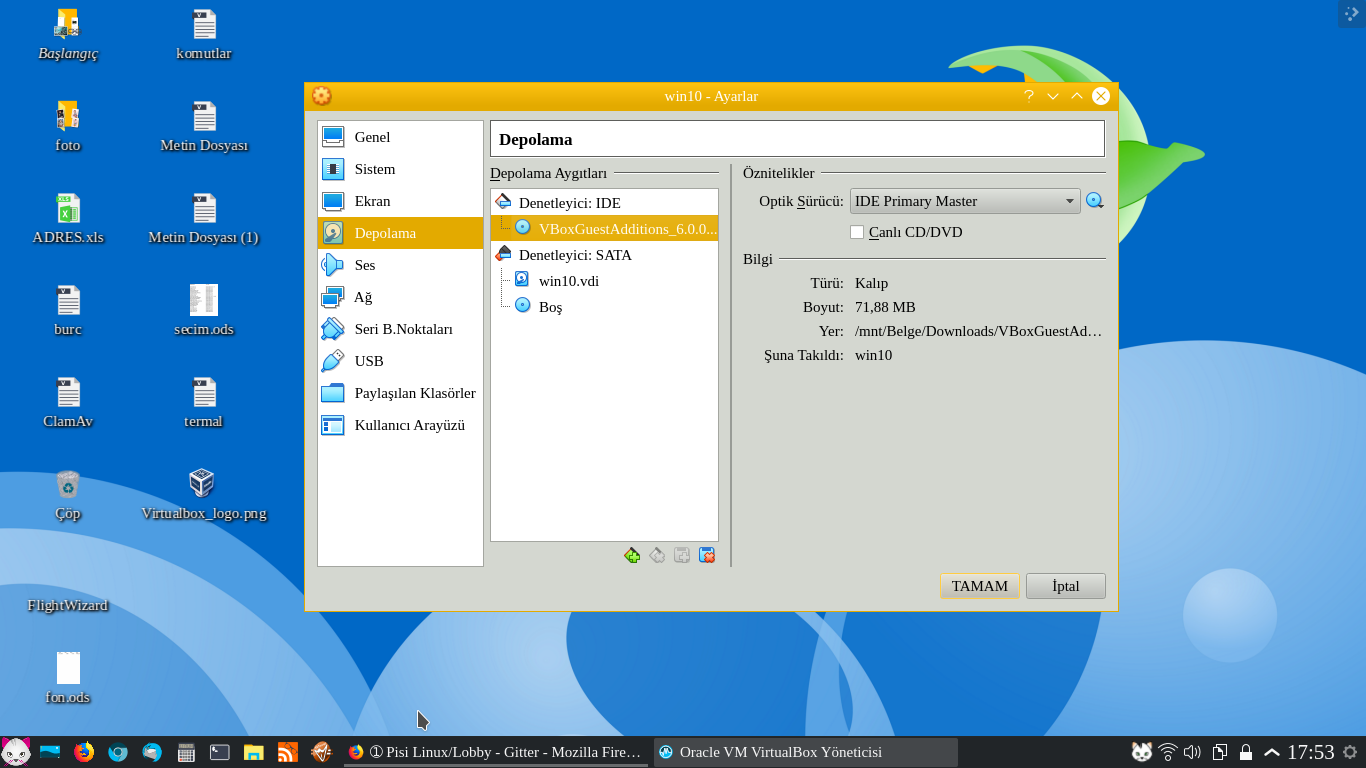Open the Paylaşılan Klasörler settings category

click(x=414, y=393)
